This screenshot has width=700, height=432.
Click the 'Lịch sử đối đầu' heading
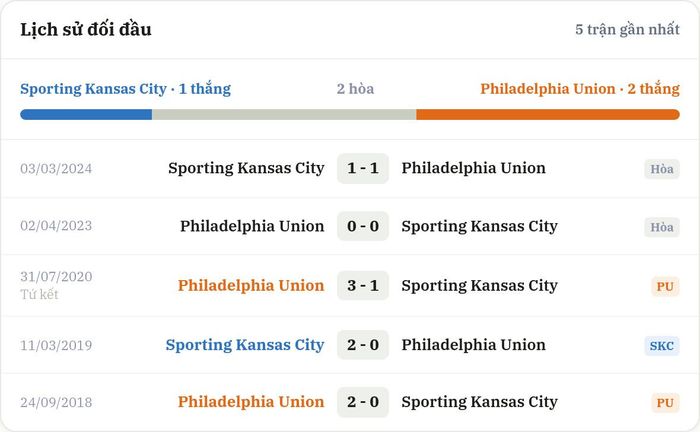point(86,29)
